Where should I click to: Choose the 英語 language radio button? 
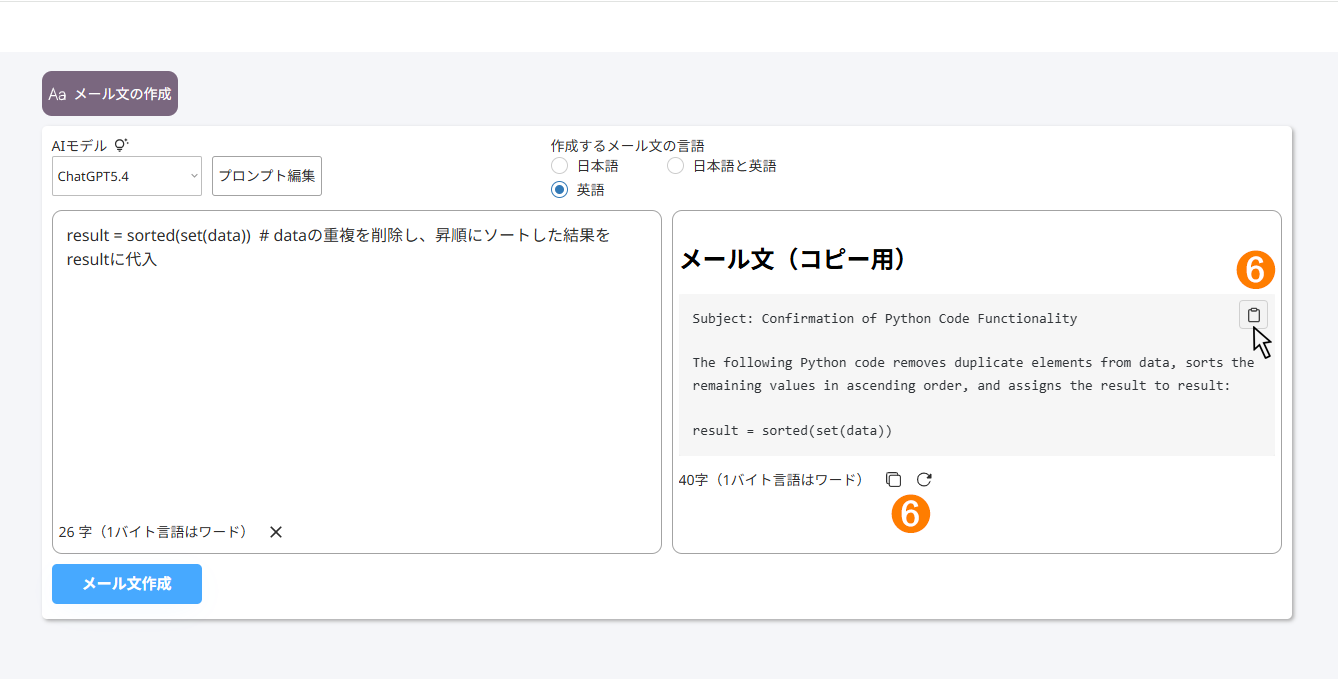coord(560,190)
